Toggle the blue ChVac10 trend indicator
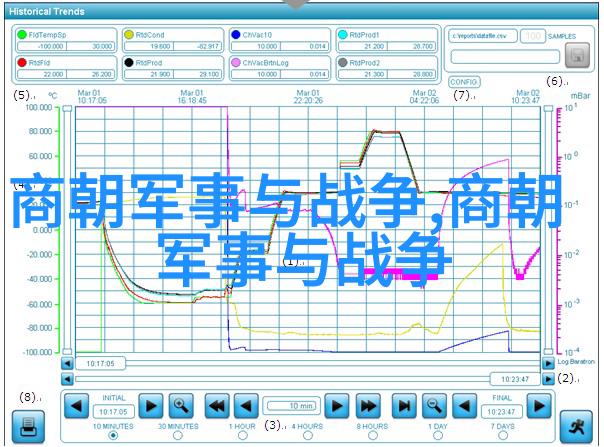 (x=236, y=35)
